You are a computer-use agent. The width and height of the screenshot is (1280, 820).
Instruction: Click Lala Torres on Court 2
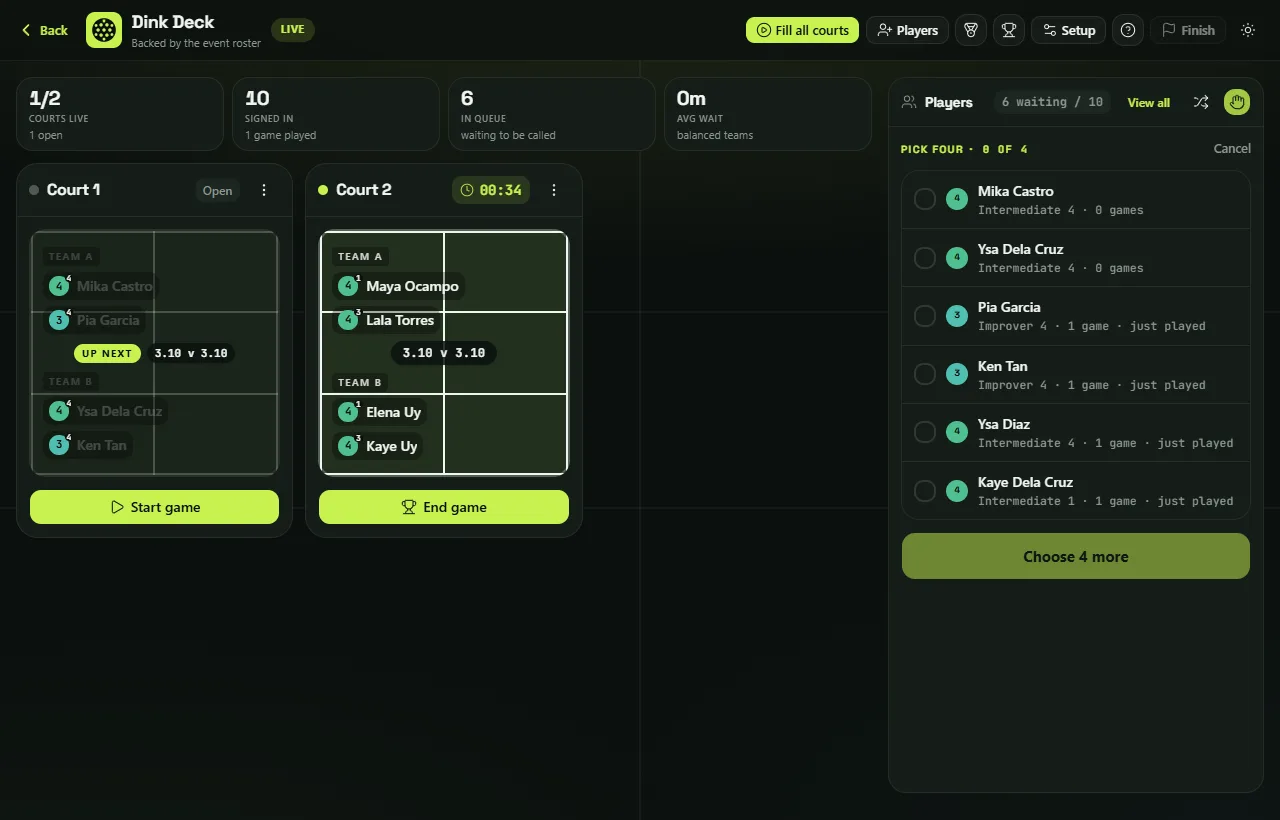(x=387, y=320)
